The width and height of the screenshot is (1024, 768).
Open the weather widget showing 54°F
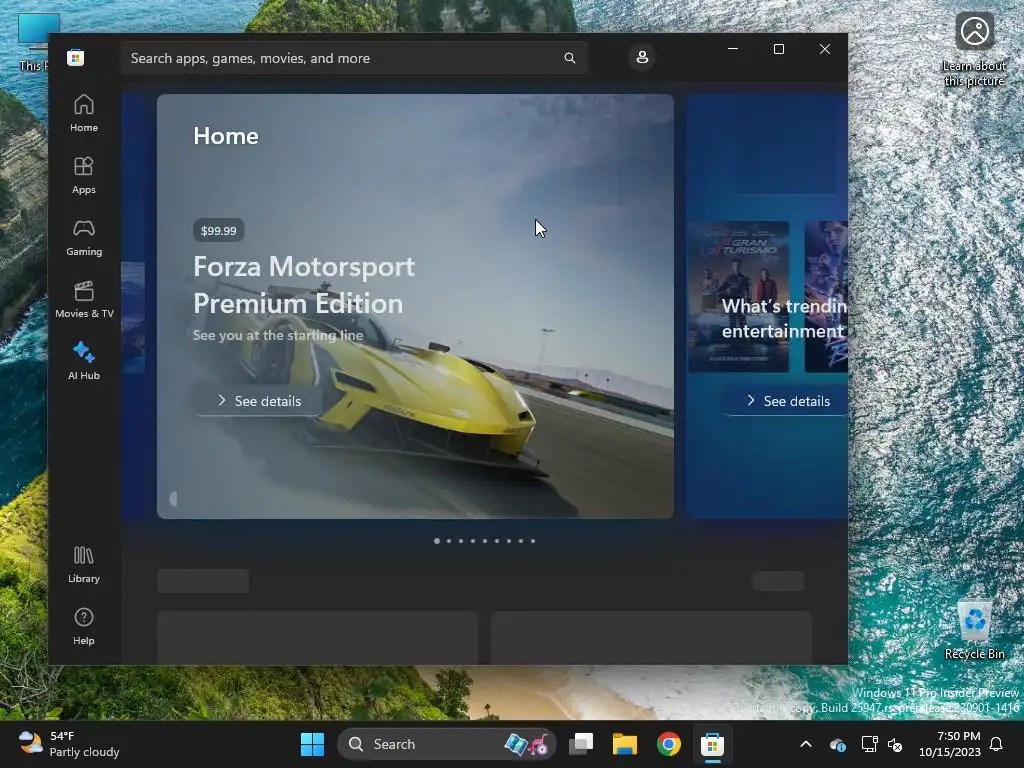tap(69, 744)
